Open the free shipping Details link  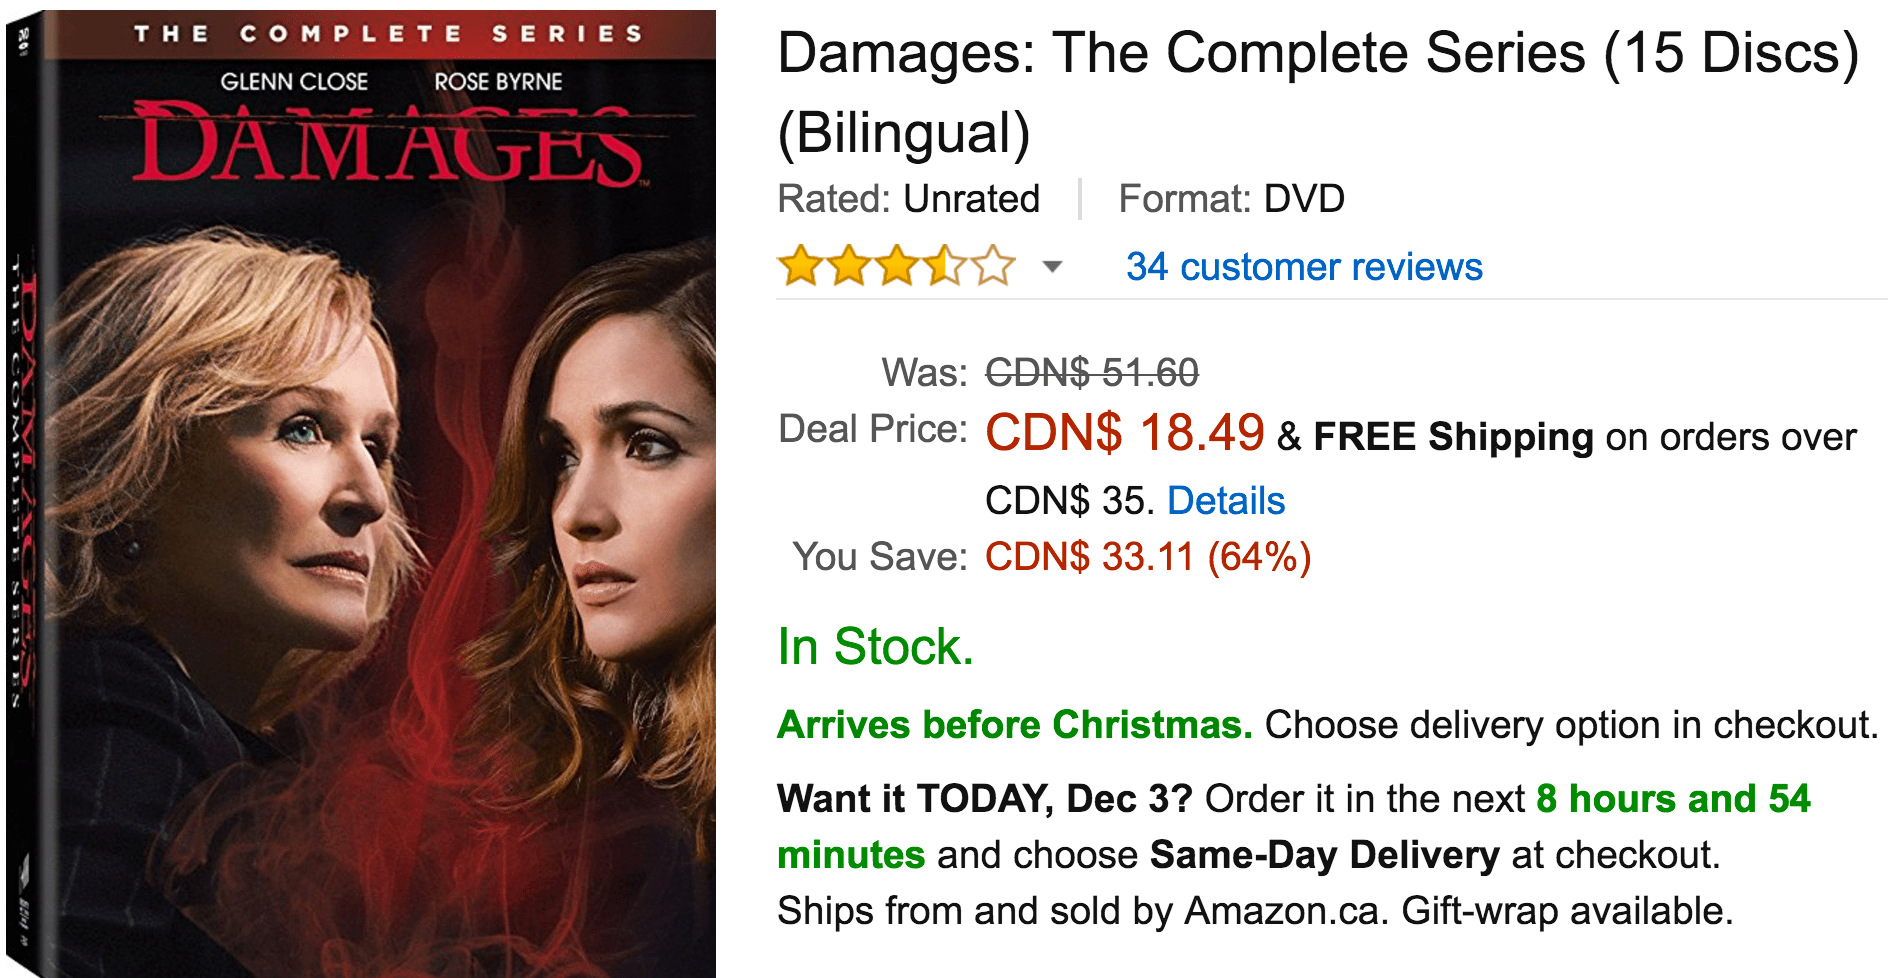coord(1225,501)
